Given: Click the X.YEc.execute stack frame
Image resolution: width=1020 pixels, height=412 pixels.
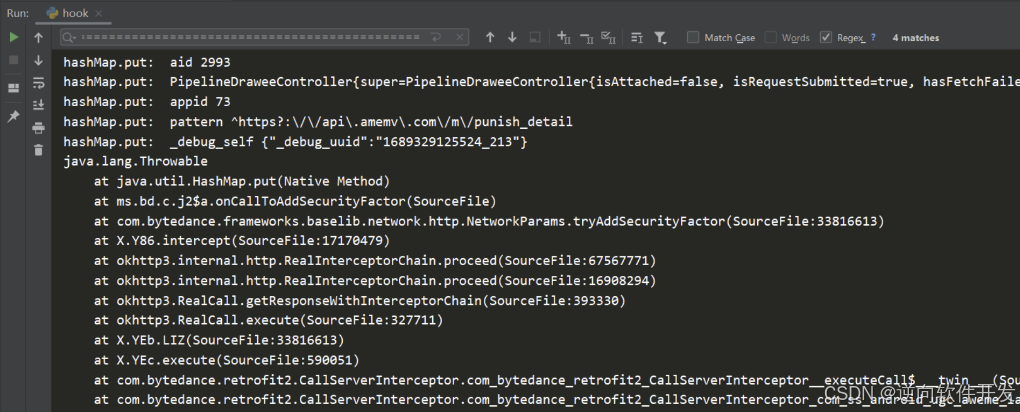Looking at the screenshot, I should (x=226, y=360).
